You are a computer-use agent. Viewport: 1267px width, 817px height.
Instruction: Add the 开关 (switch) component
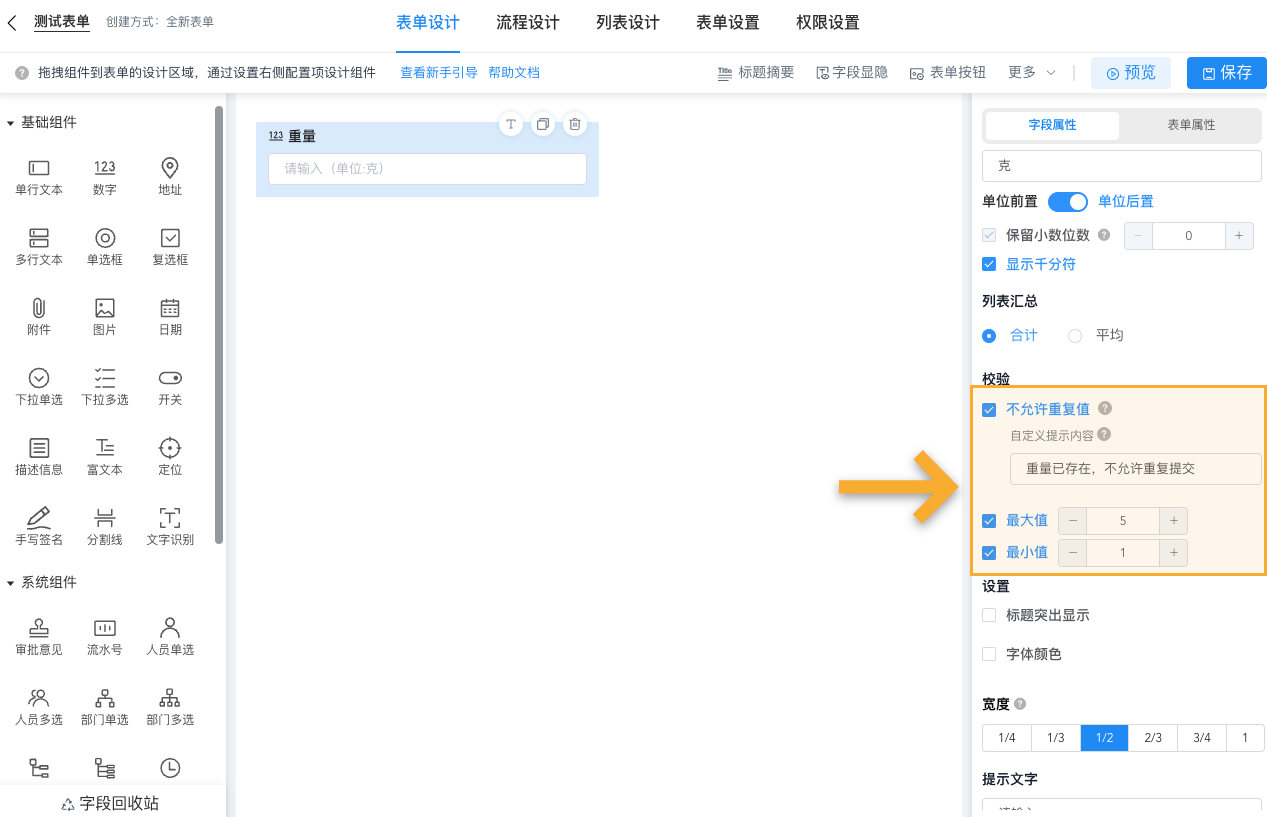[x=169, y=386]
